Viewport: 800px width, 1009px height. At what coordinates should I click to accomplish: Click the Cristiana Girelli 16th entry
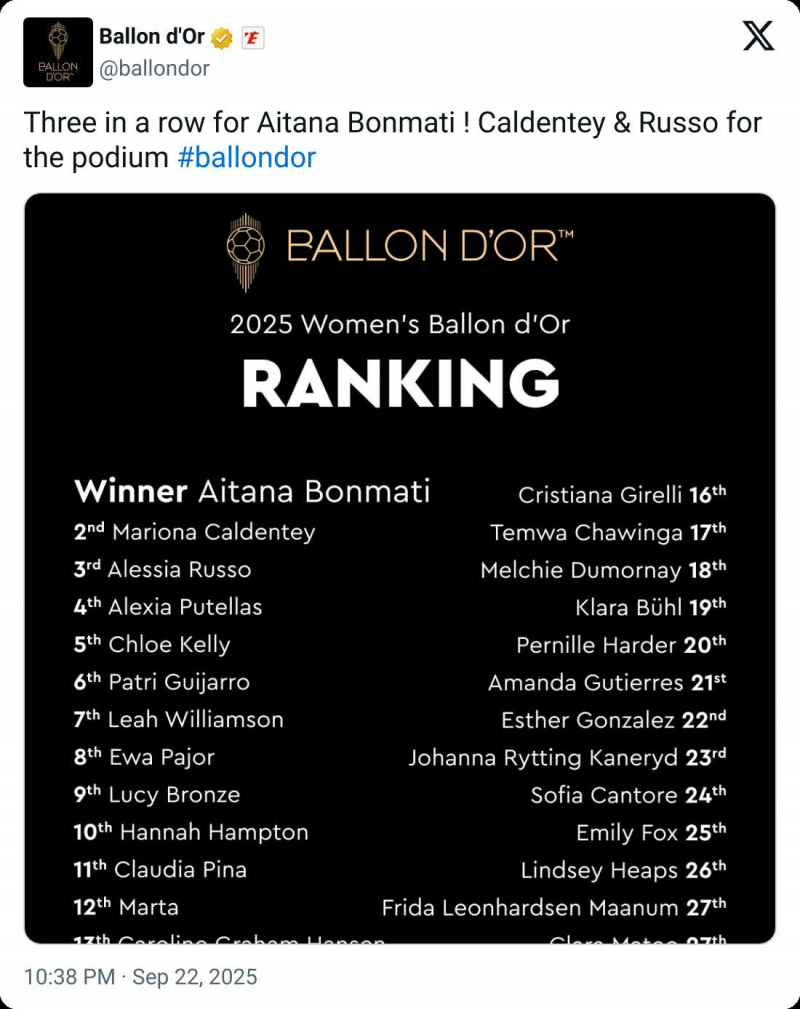tap(621, 494)
